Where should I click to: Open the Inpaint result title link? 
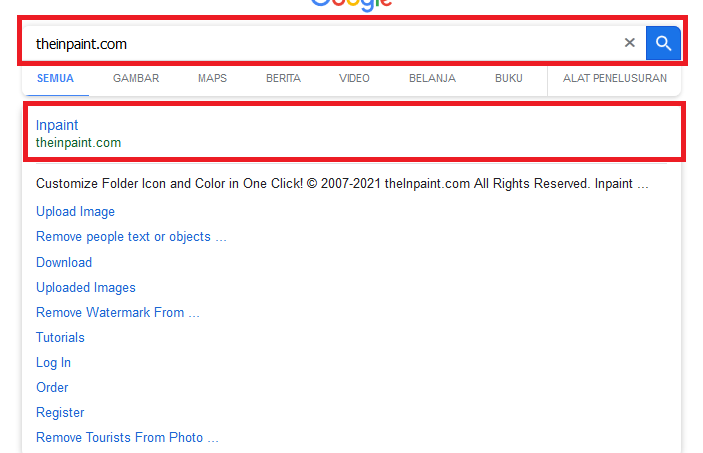(x=57, y=125)
